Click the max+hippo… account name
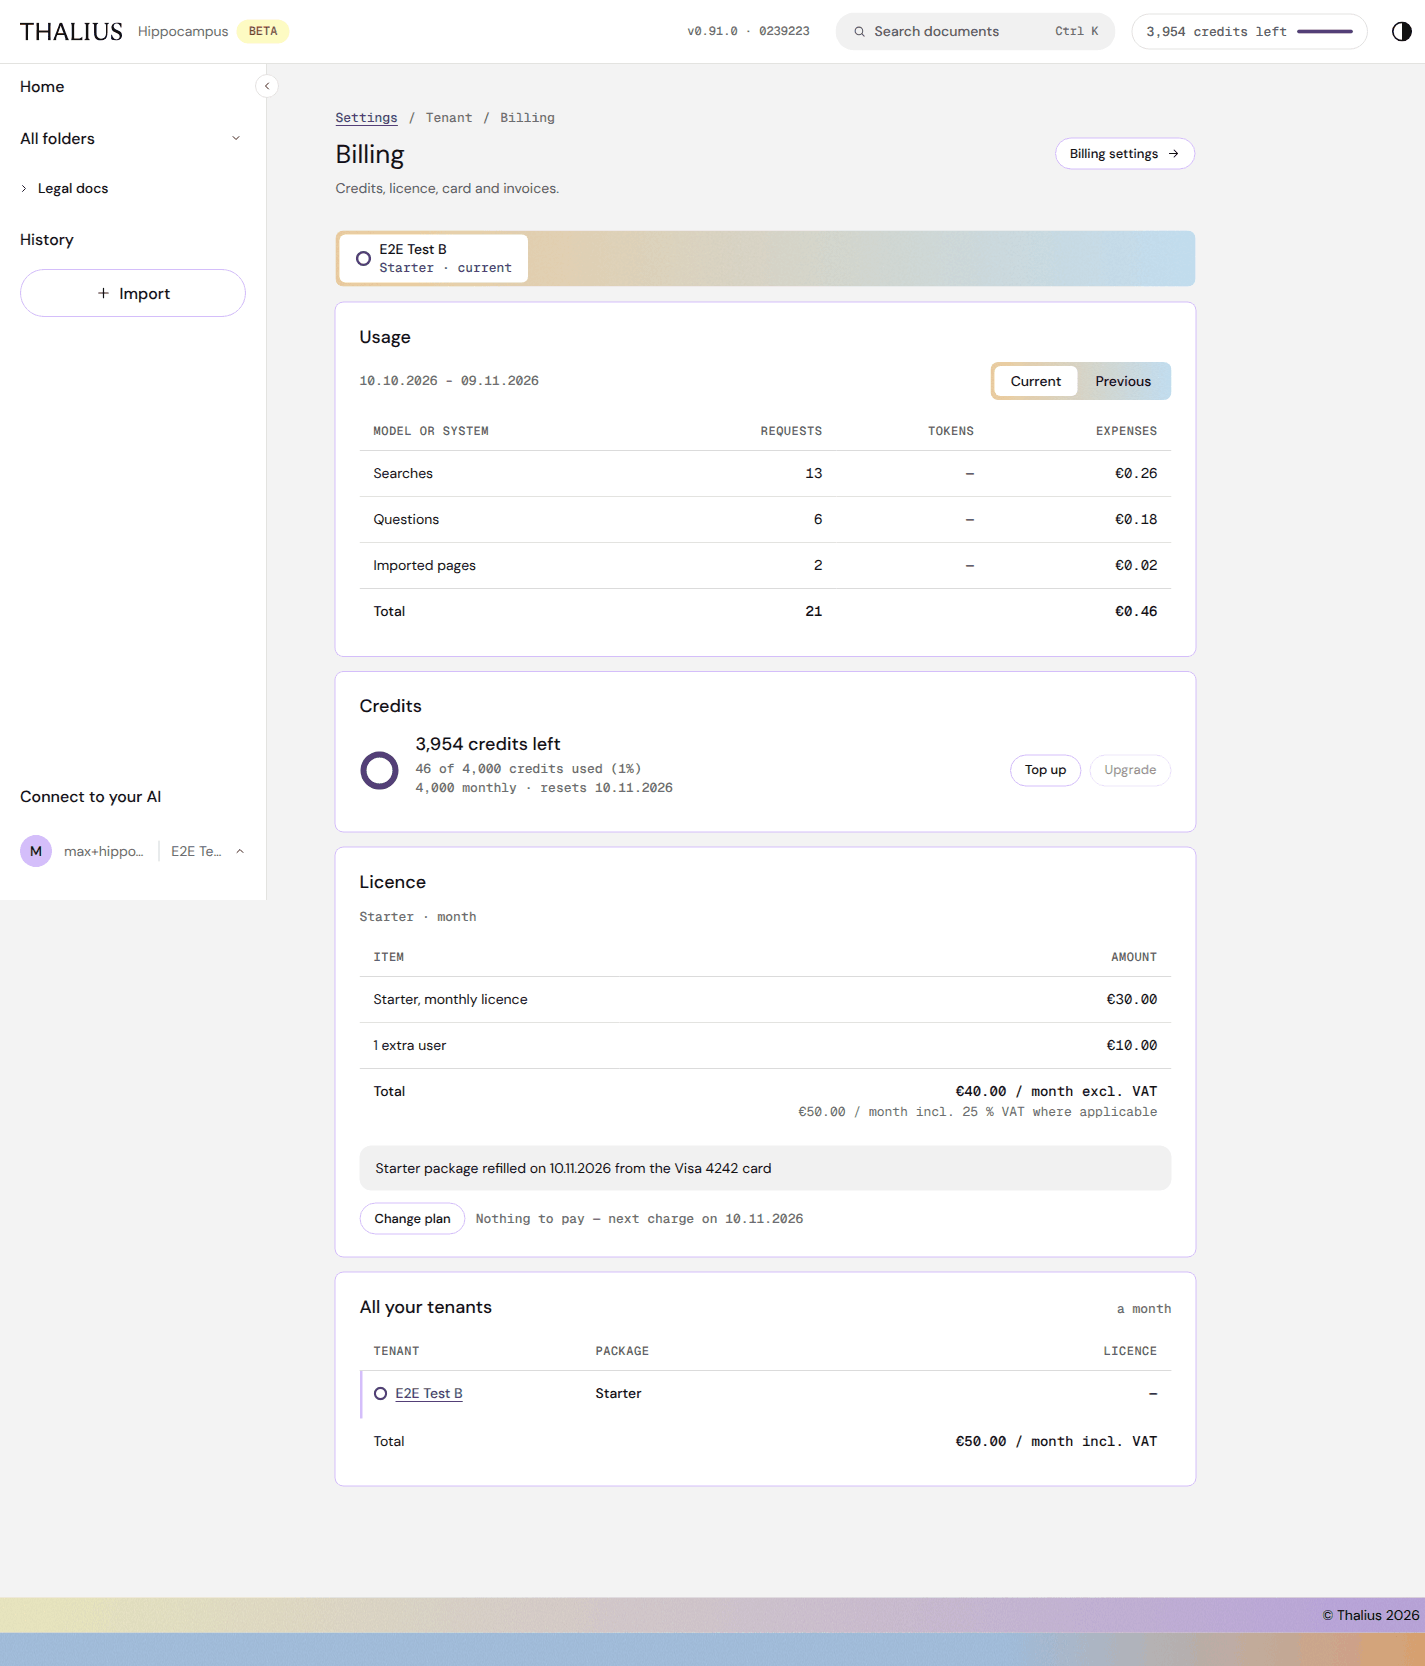 click(x=104, y=851)
